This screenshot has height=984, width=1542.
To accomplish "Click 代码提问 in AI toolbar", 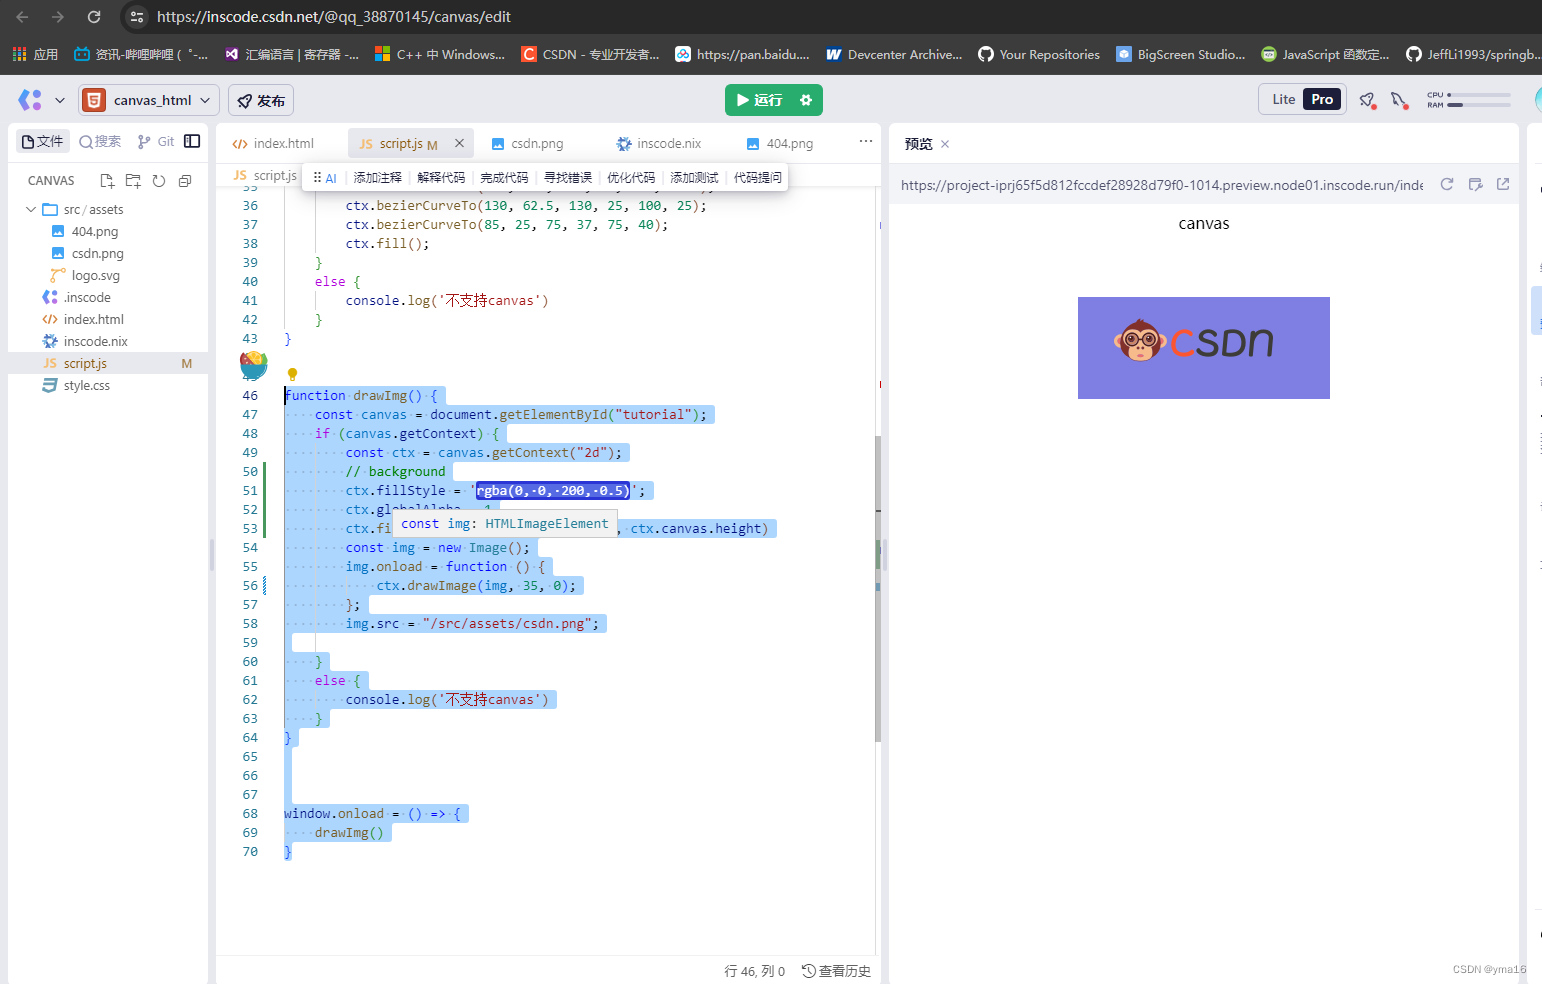I will [758, 177].
